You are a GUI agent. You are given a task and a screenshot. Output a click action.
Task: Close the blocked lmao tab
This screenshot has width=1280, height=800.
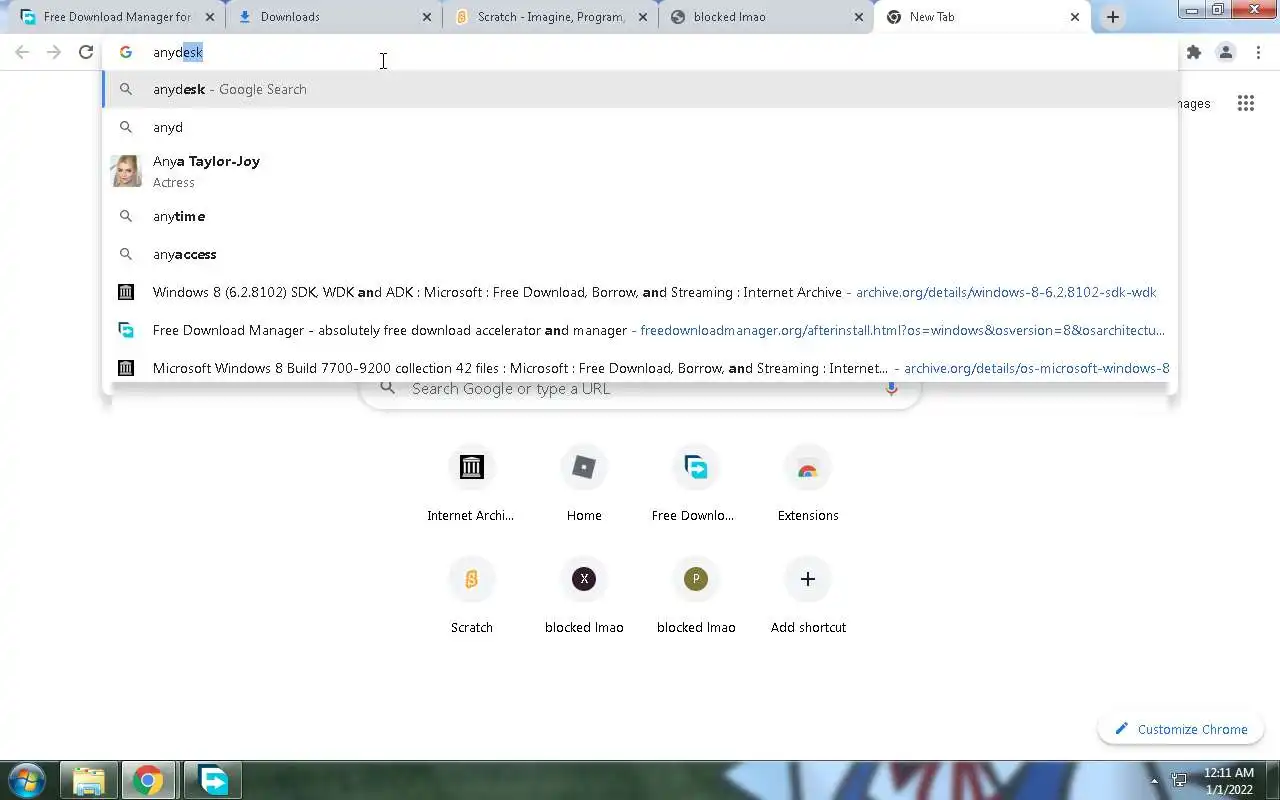(859, 17)
